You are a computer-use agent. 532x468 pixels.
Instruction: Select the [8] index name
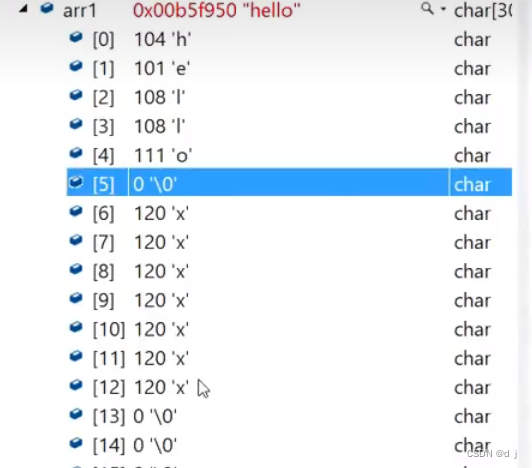(x=103, y=272)
